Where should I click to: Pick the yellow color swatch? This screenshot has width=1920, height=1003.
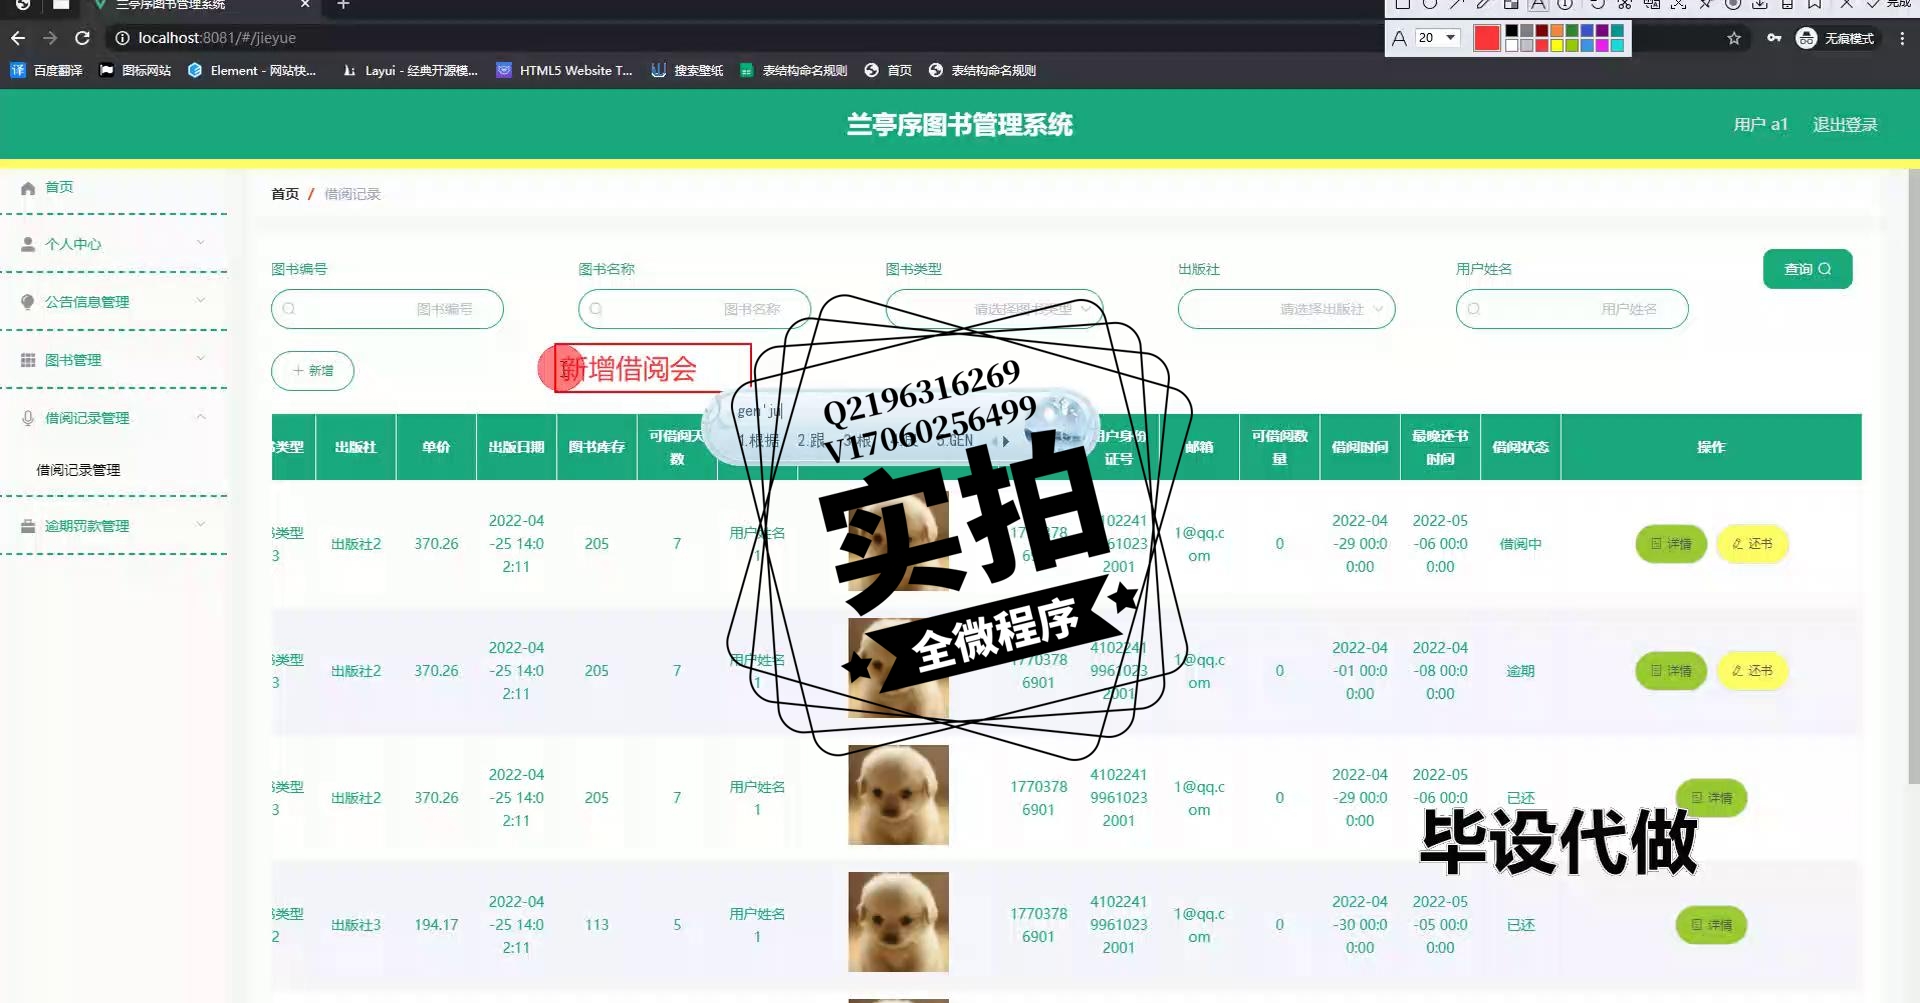(1556, 45)
